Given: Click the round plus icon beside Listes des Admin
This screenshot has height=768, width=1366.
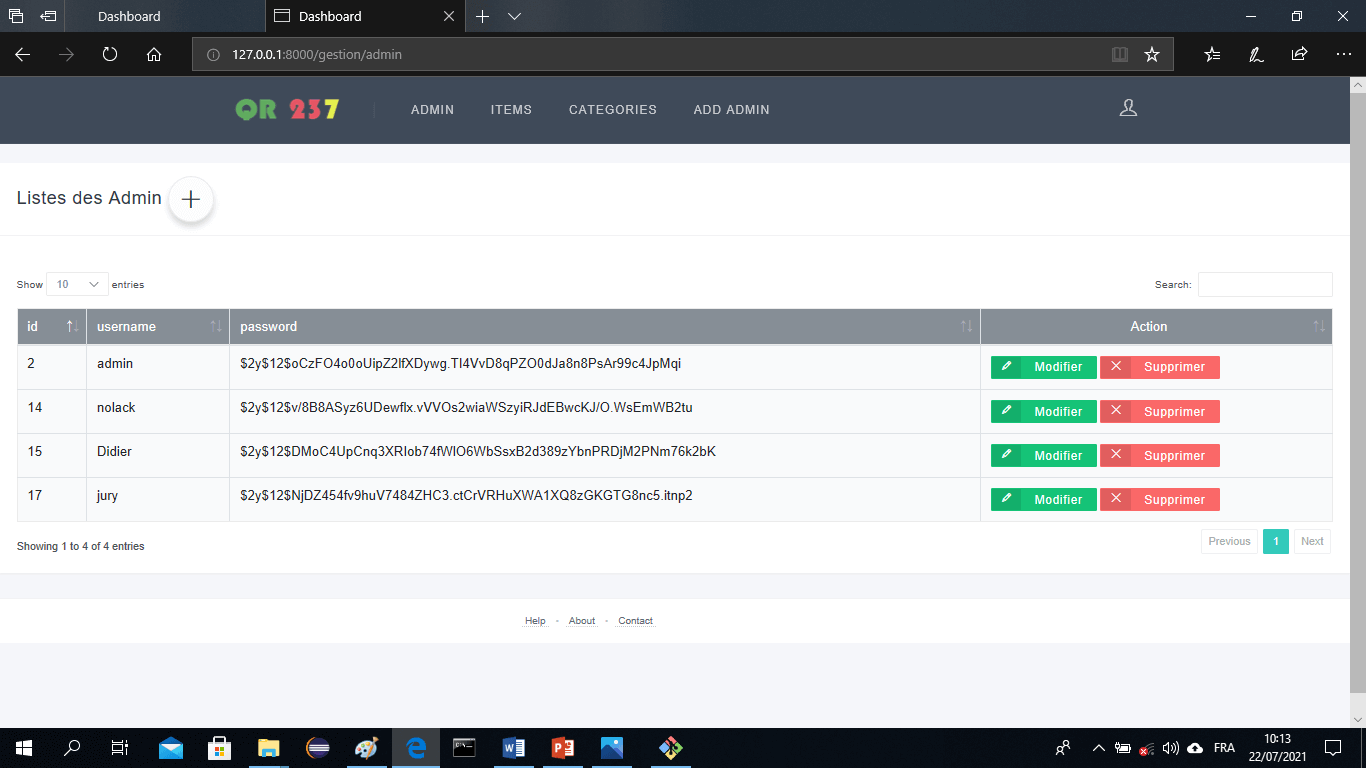Looking at the screenshot, I should (x=191, y=200).
